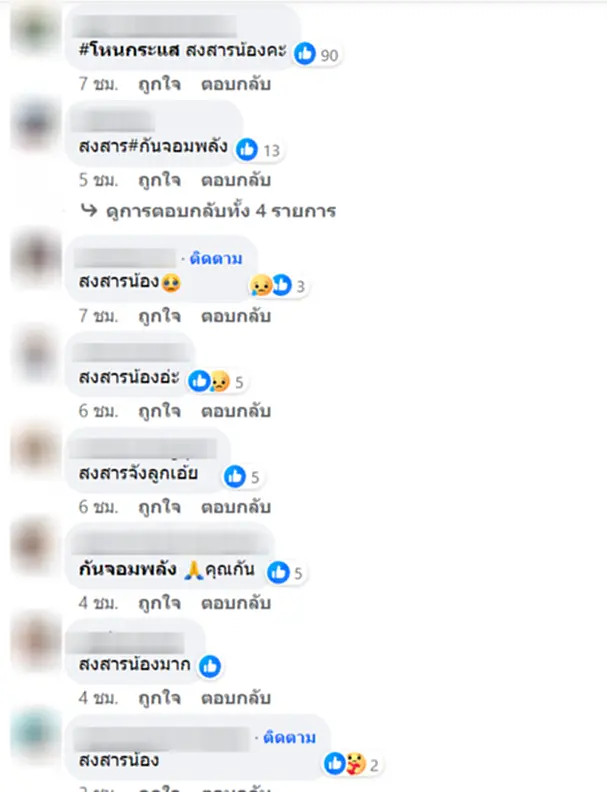This screenshot has height=792, width=607.
Task: Click like icon beside สงสารจังลูกเอ้ย
Action: click(235, 476)
